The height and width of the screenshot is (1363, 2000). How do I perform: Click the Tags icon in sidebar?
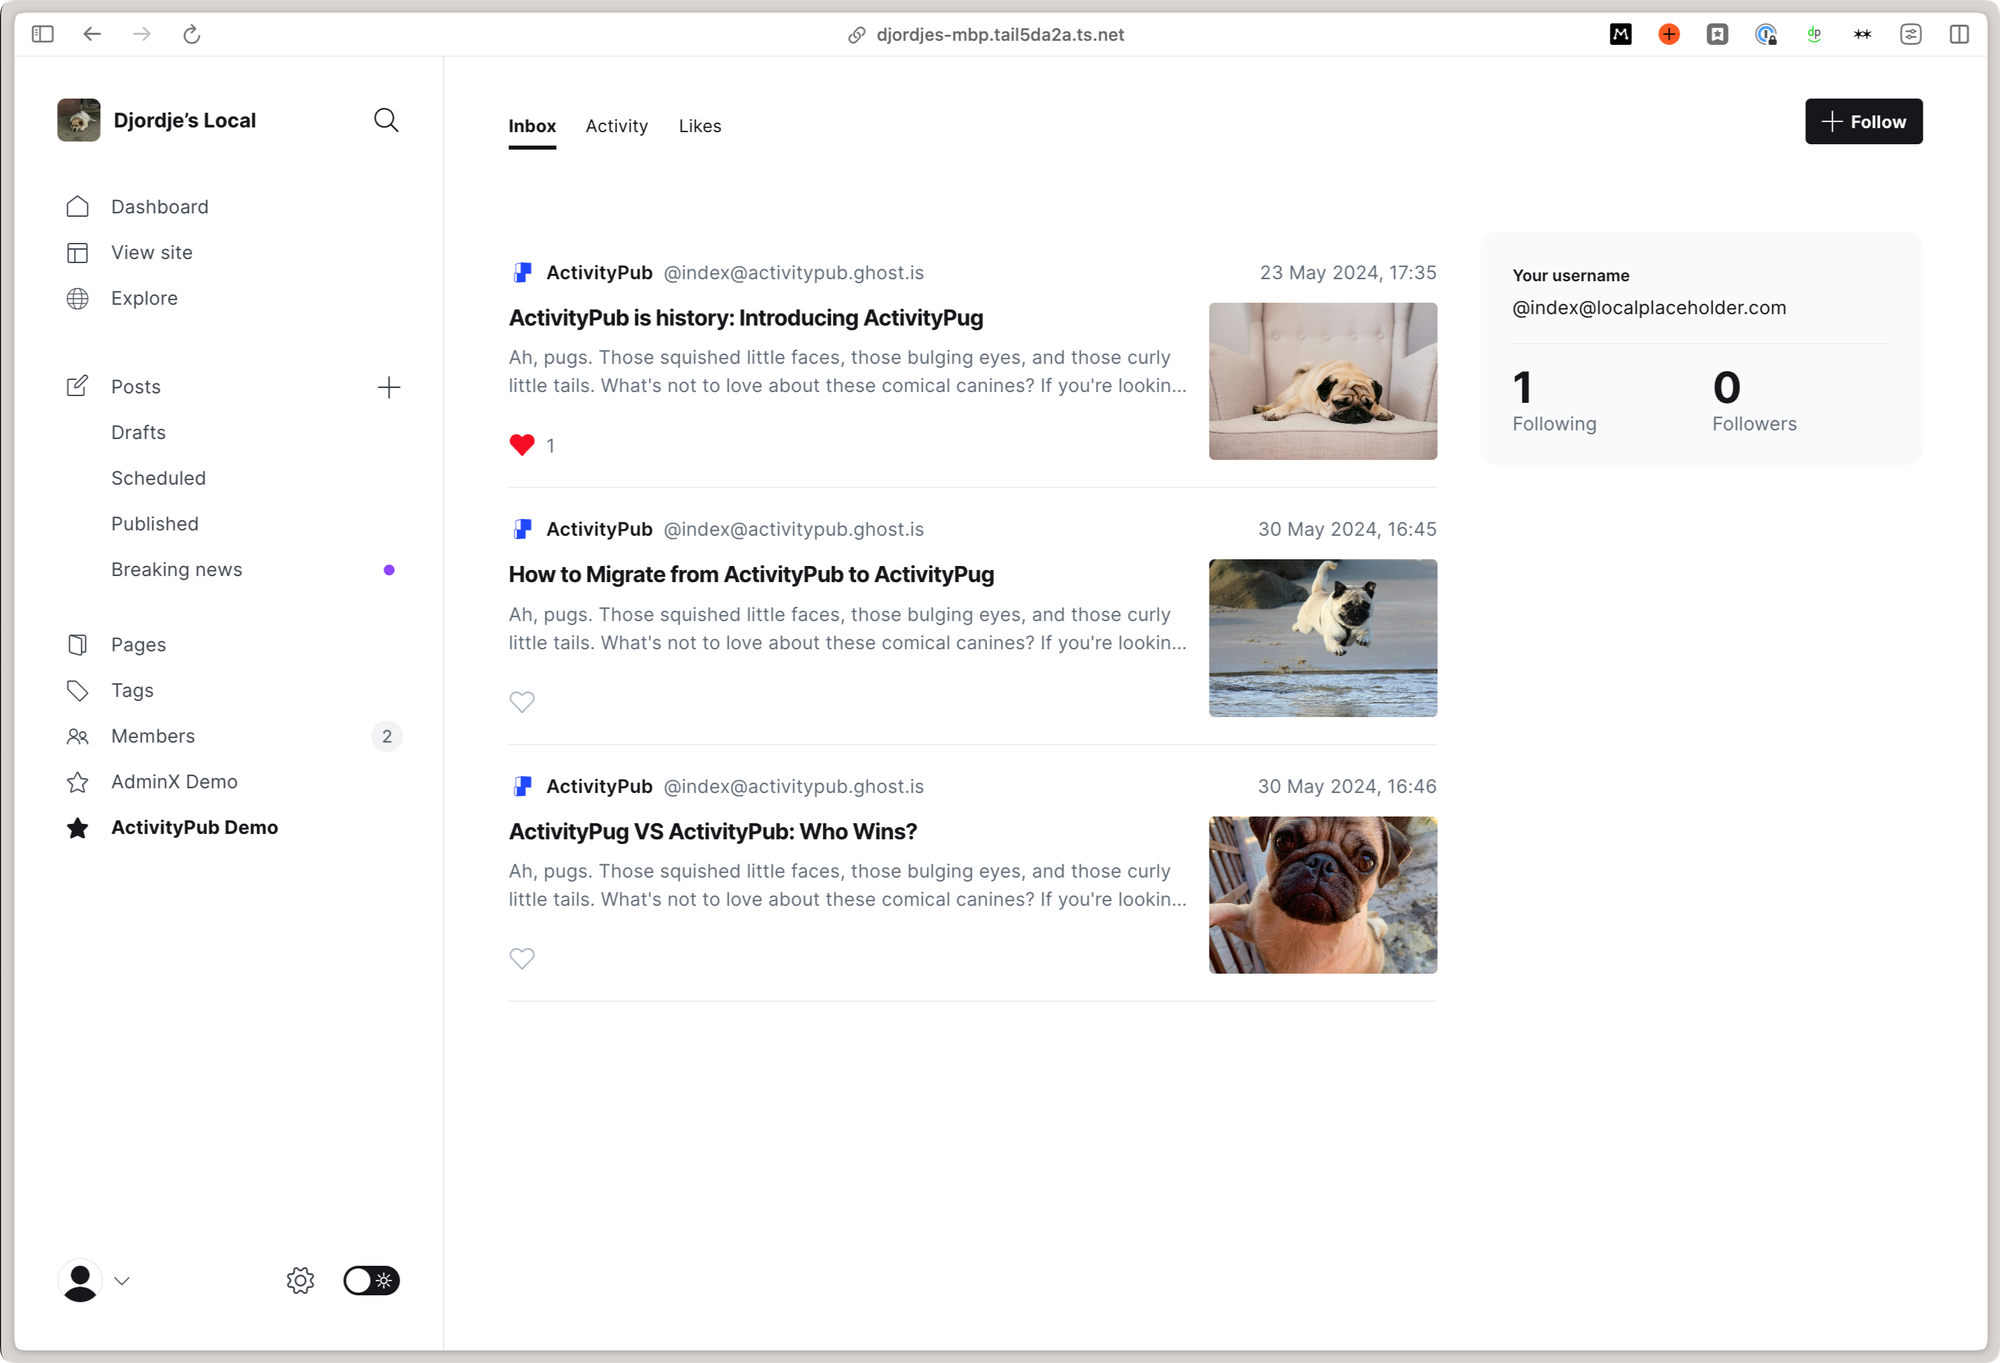pyautogui.click(x=78, y=690)
